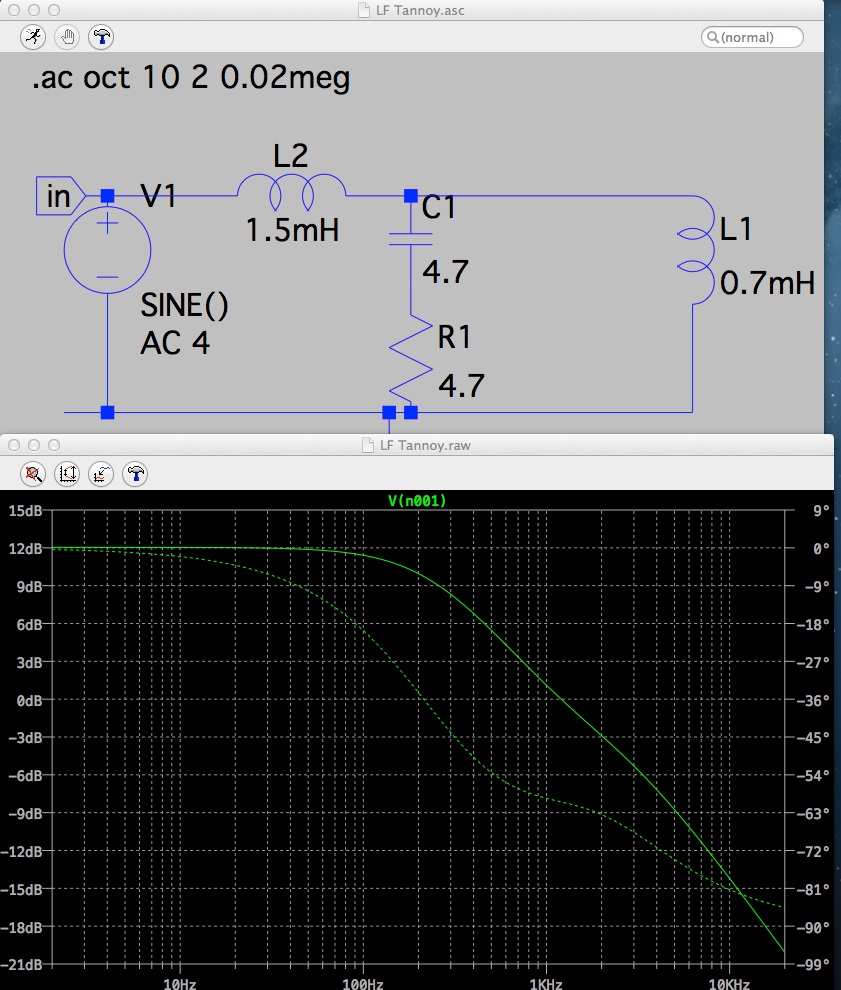Click the 0dB label on left axis
The image size is (841, 990).
tap(29, 700)
